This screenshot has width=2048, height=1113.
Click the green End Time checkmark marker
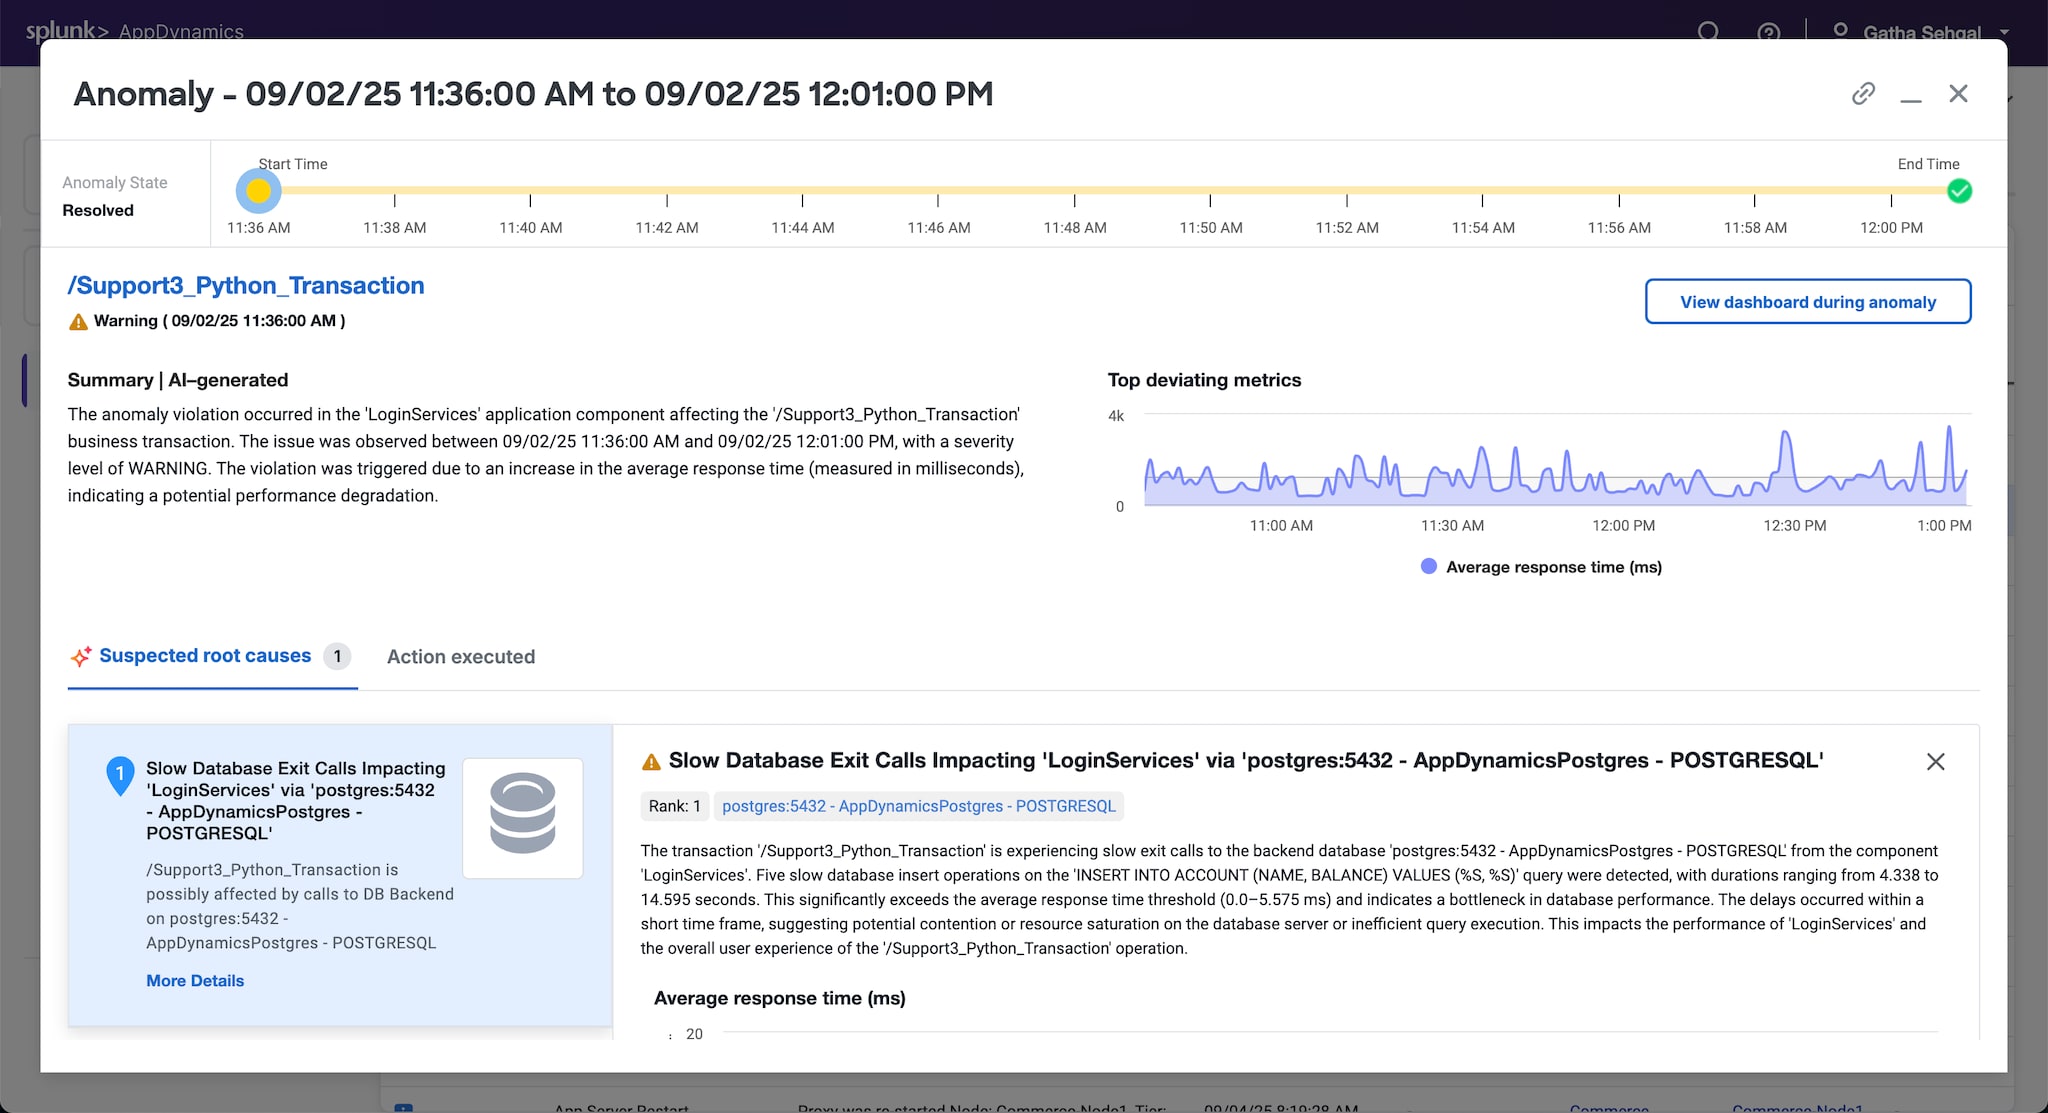1959,191
